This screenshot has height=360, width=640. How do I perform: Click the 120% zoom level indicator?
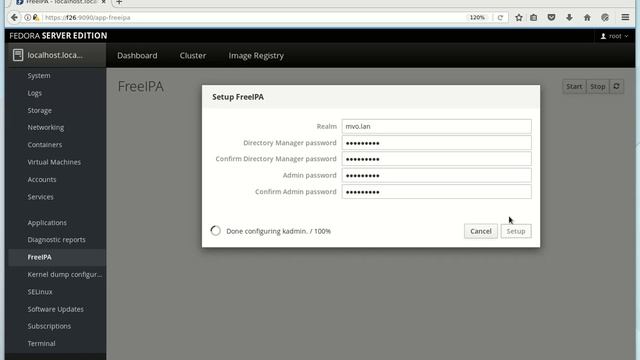[x=477, y=18]
